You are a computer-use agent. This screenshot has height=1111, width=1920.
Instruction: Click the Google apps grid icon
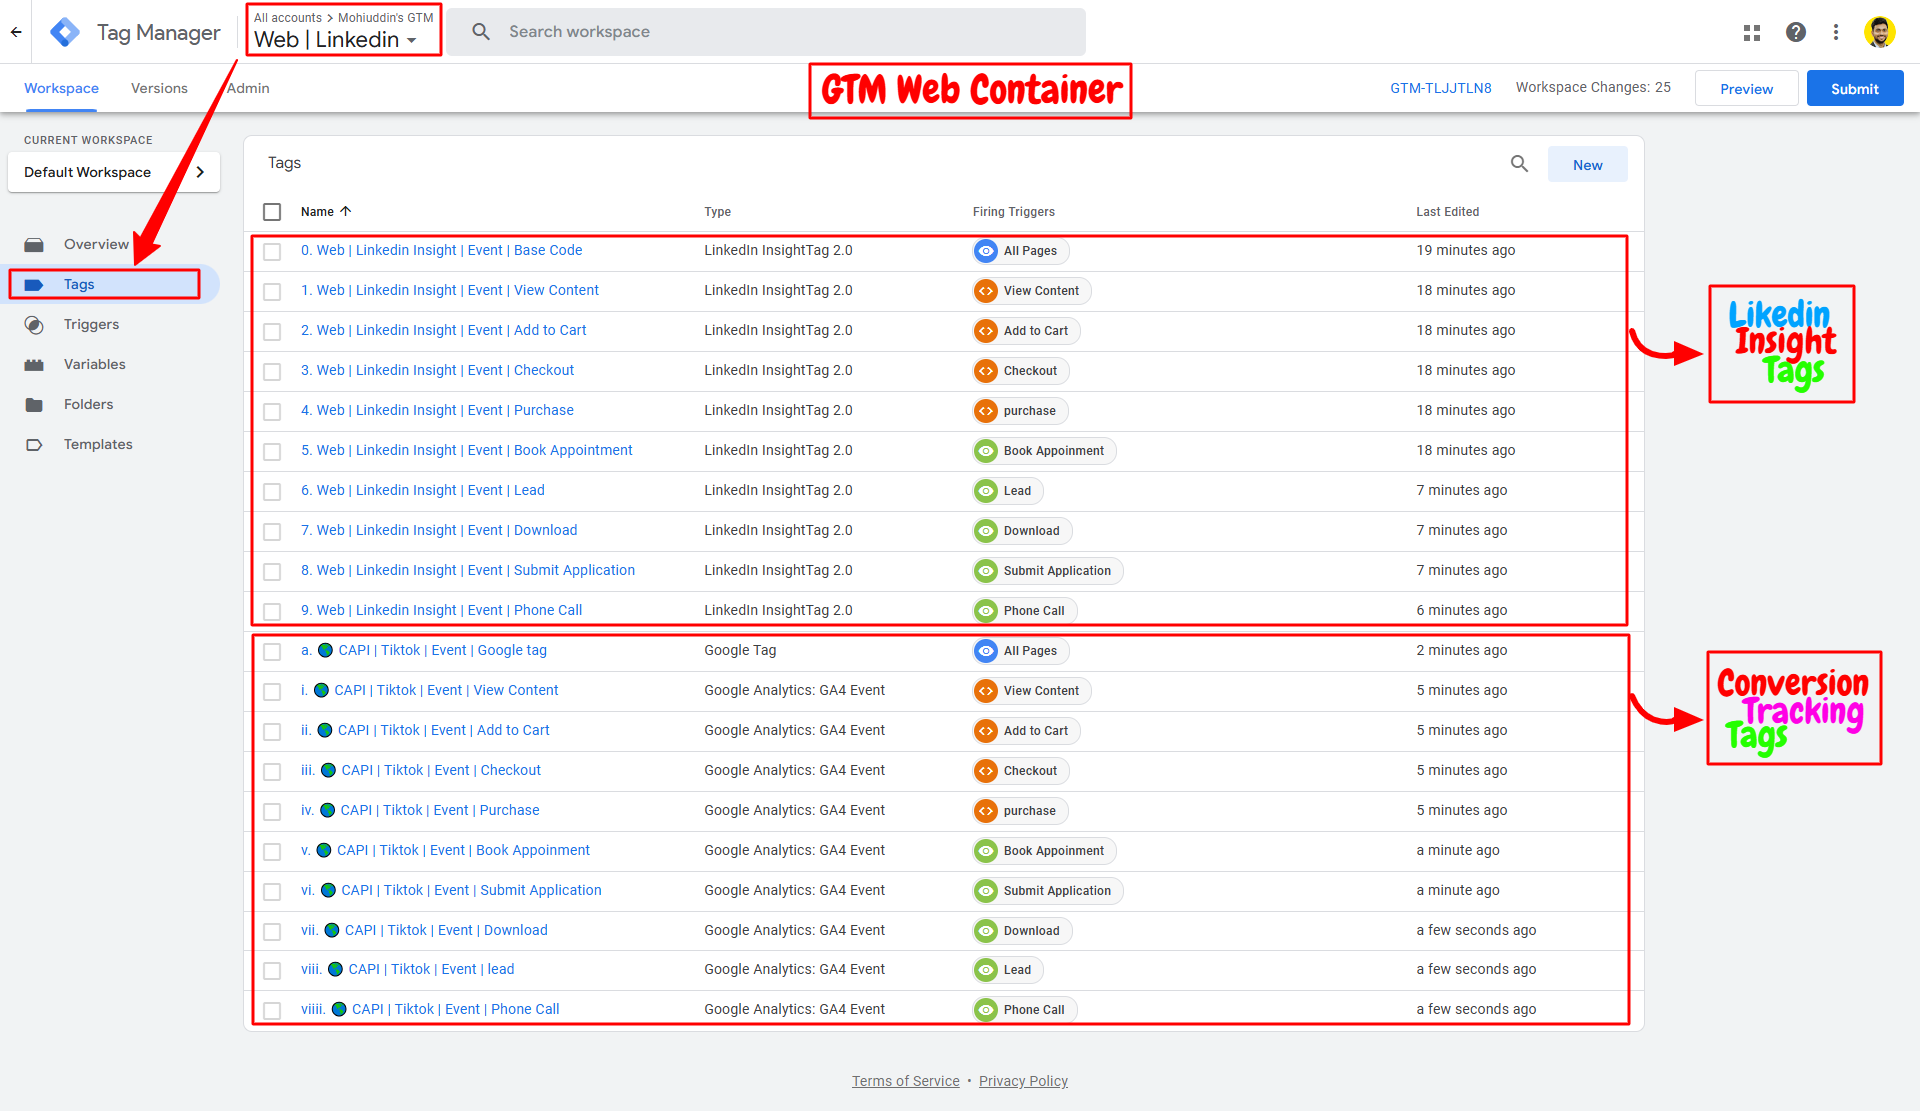pyautogui.click(x=1751, y=32)
